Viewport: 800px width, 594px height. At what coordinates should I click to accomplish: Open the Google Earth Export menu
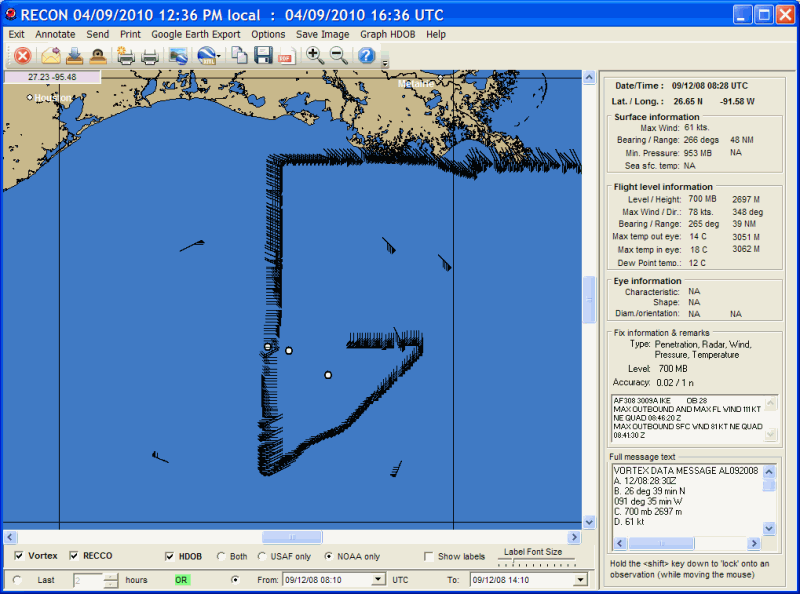(x=195, y=34)
